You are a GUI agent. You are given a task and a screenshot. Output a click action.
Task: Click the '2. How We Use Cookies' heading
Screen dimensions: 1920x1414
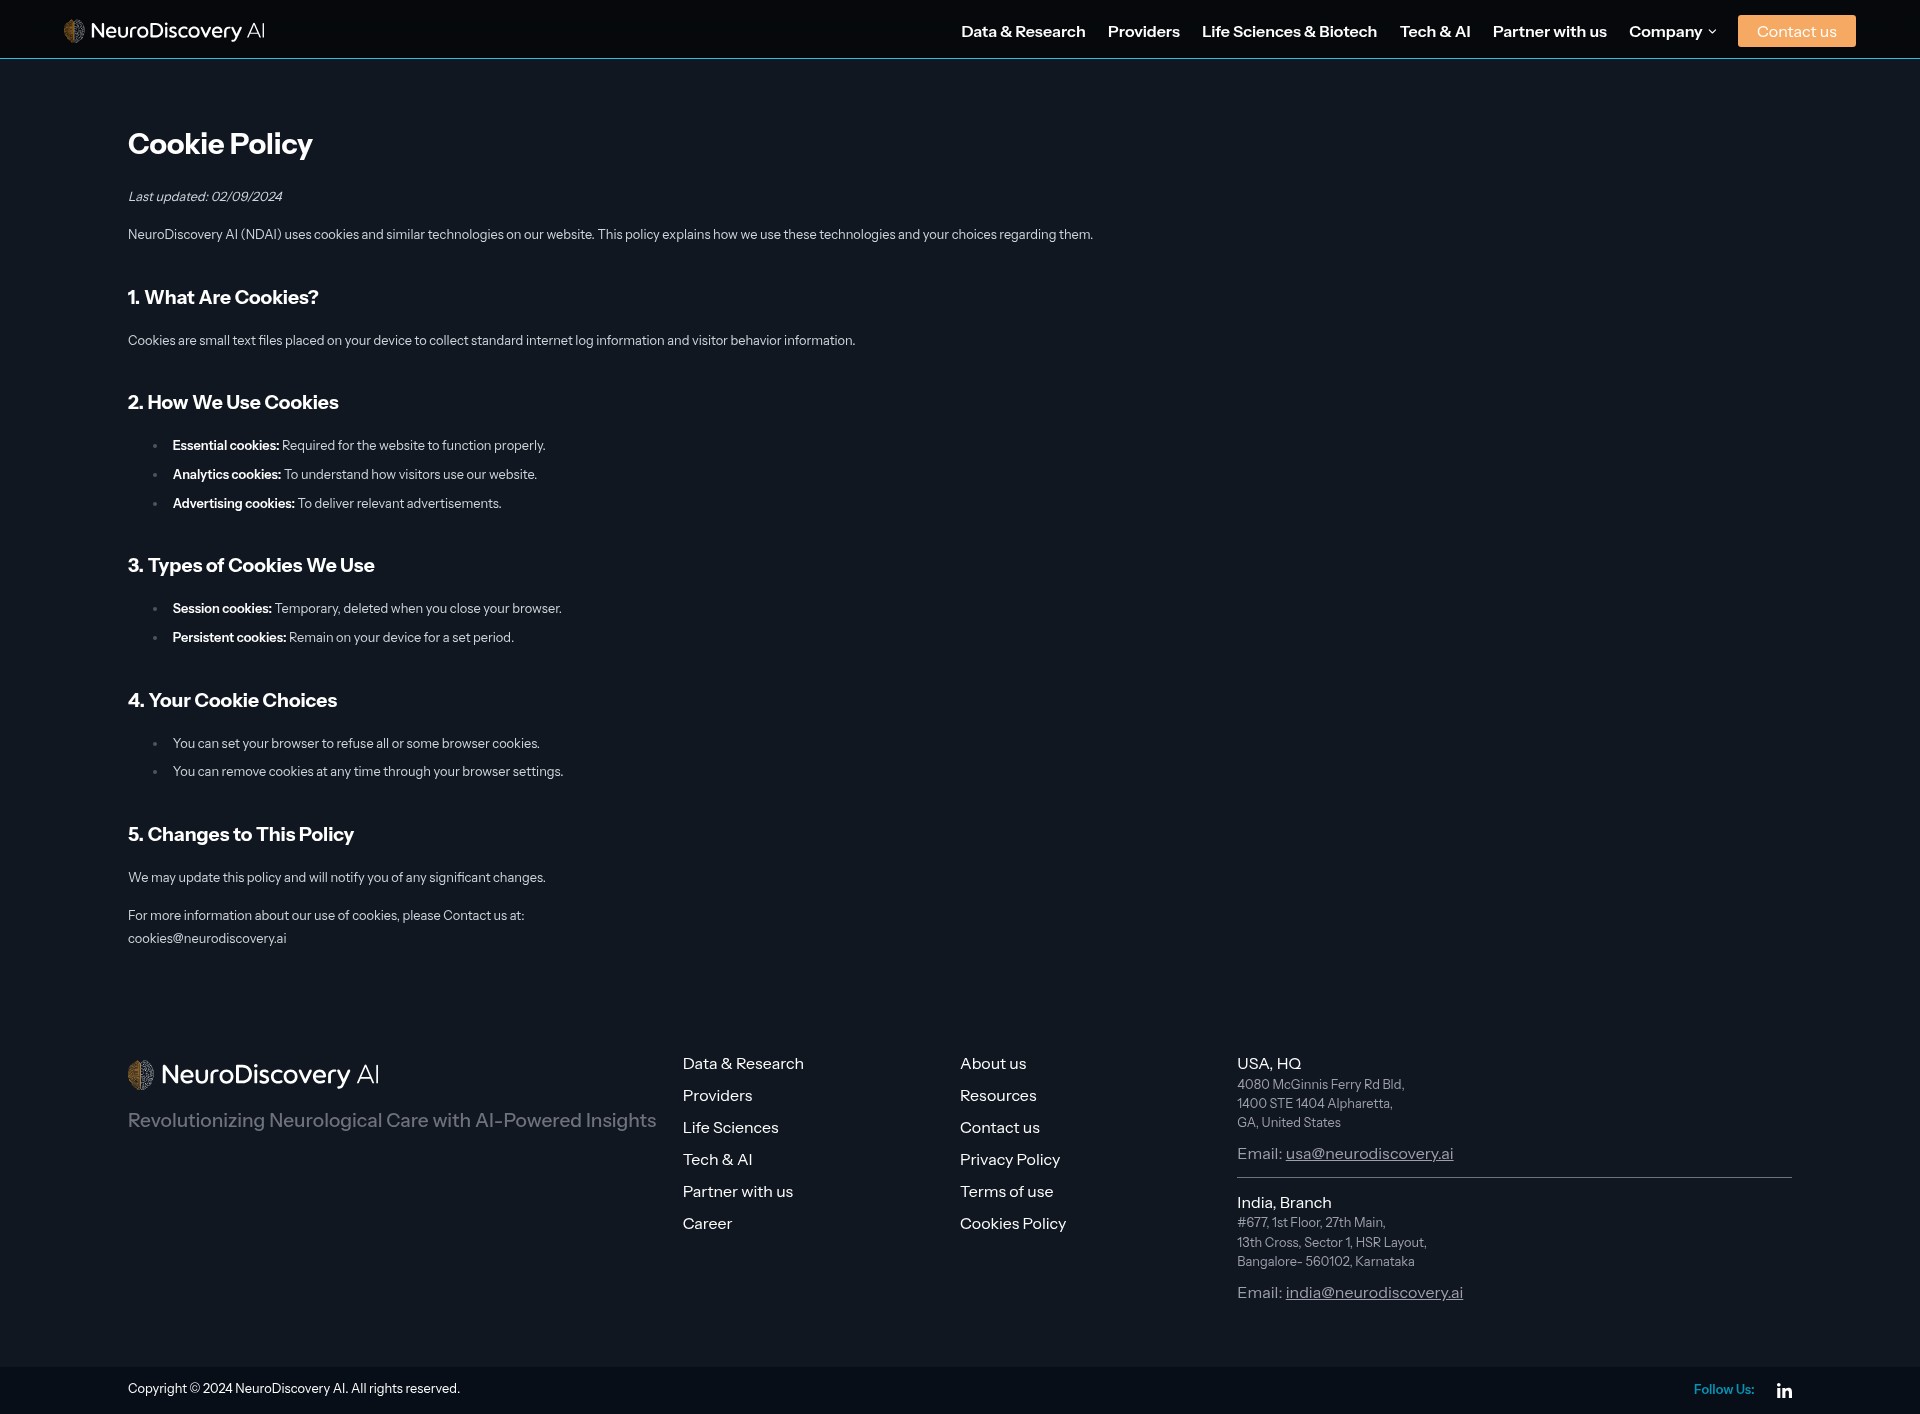click(x=233, y=403)
